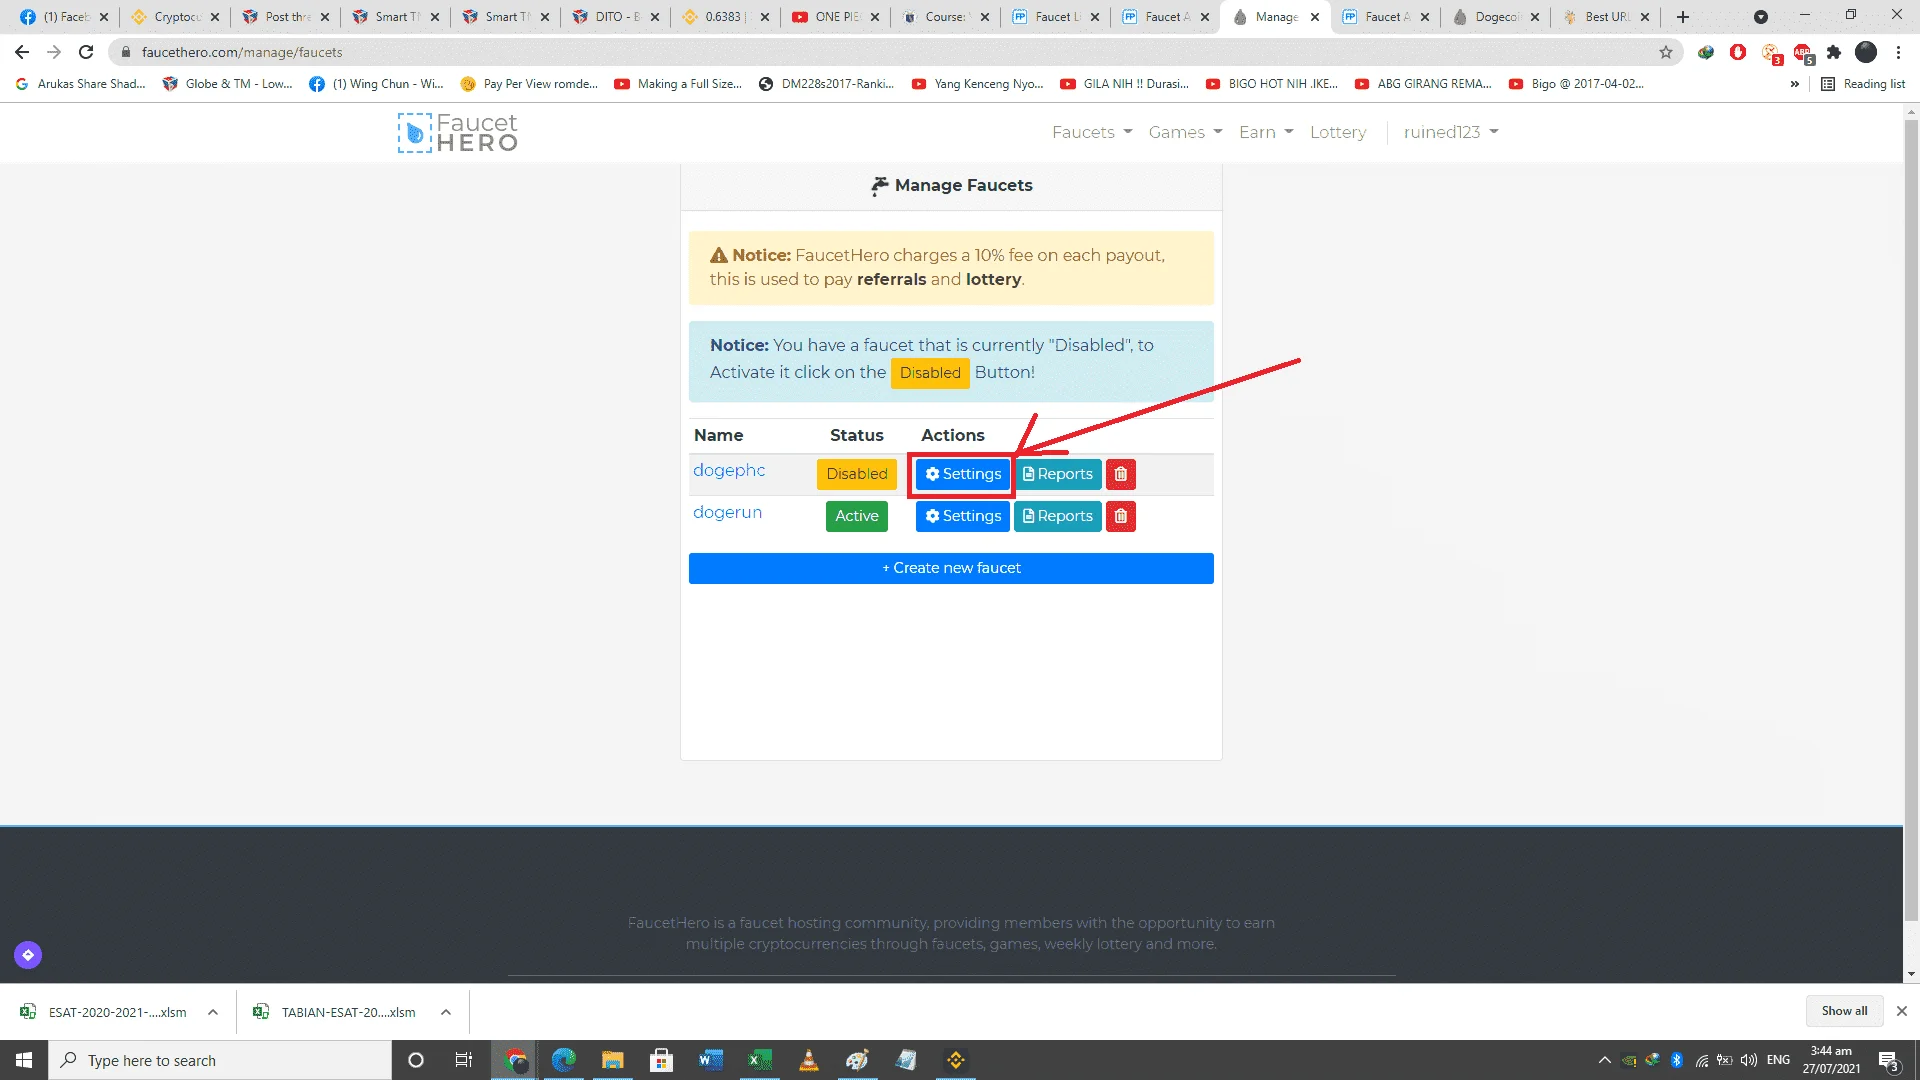Open the Chrome three-dot menu

pyautogui.click(x=1898, y=52)
